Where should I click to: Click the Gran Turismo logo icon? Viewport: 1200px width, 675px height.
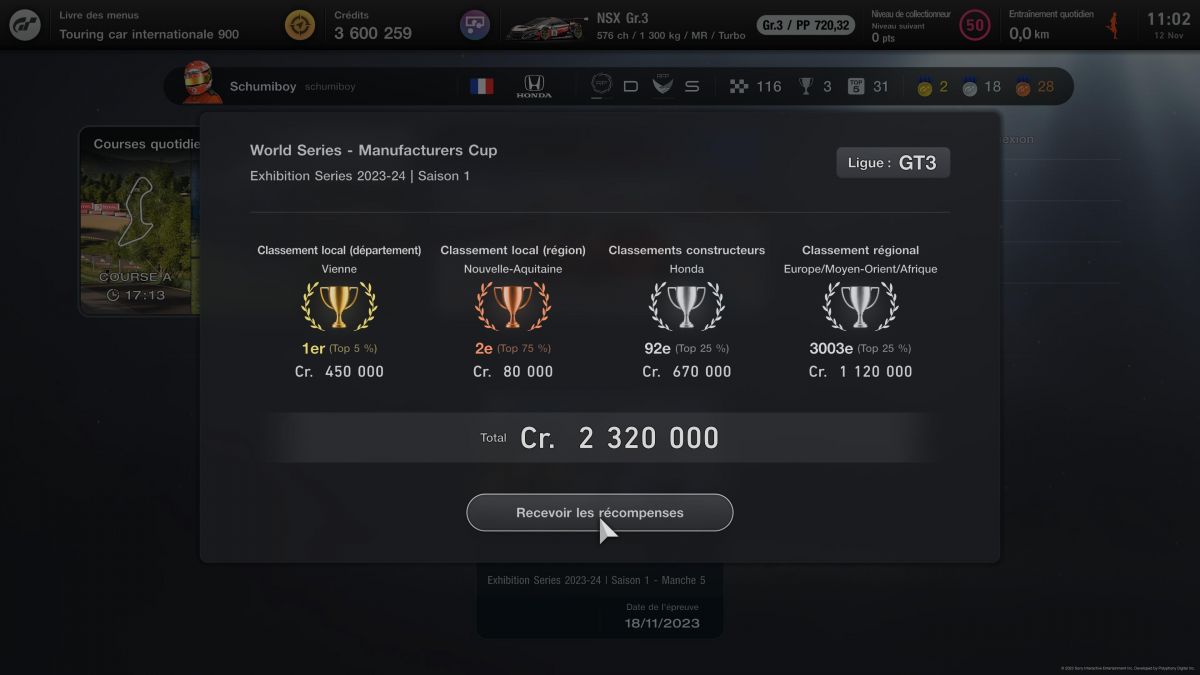coord(25,25)
